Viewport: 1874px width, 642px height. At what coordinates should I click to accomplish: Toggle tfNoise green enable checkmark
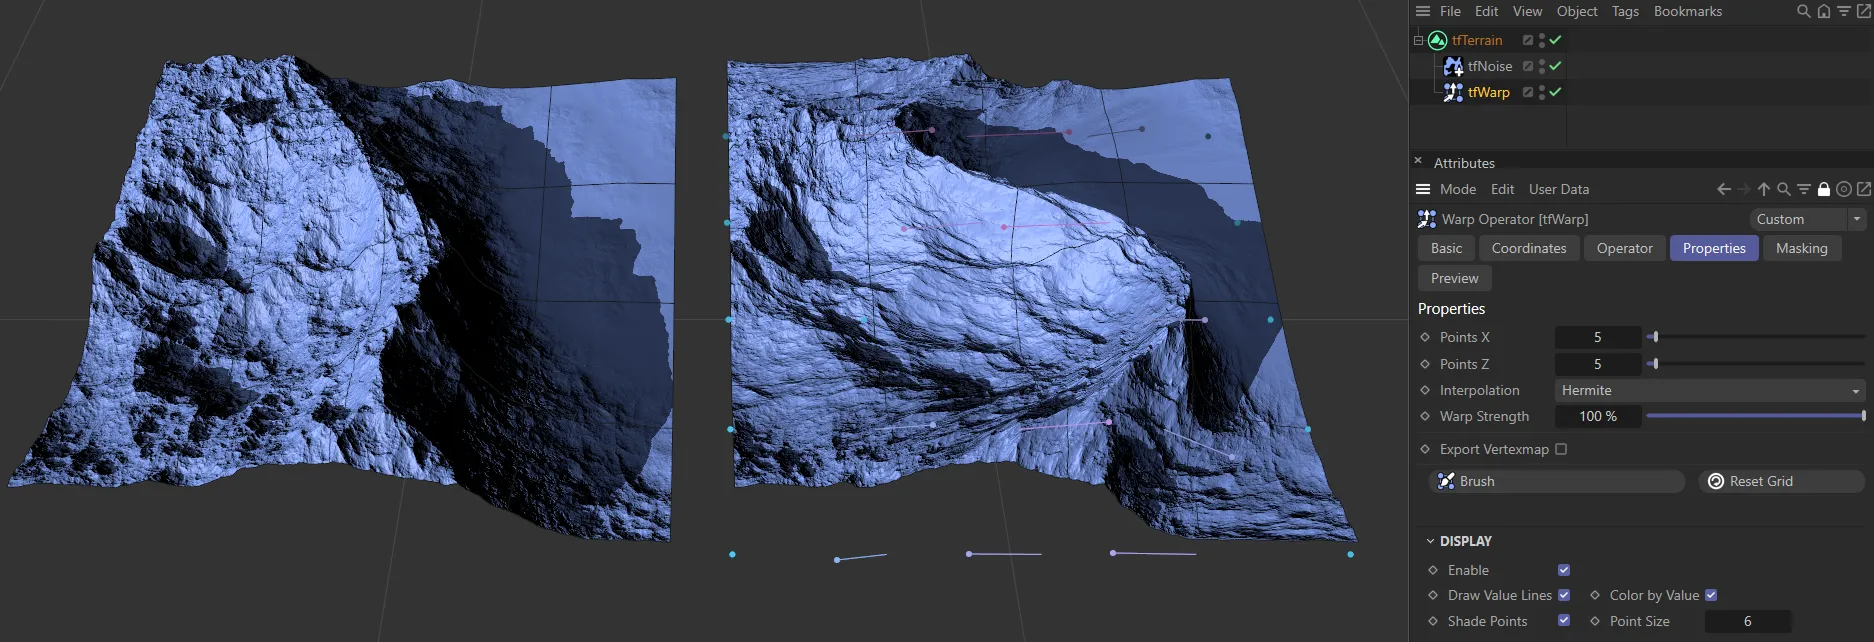[1555, 66]
